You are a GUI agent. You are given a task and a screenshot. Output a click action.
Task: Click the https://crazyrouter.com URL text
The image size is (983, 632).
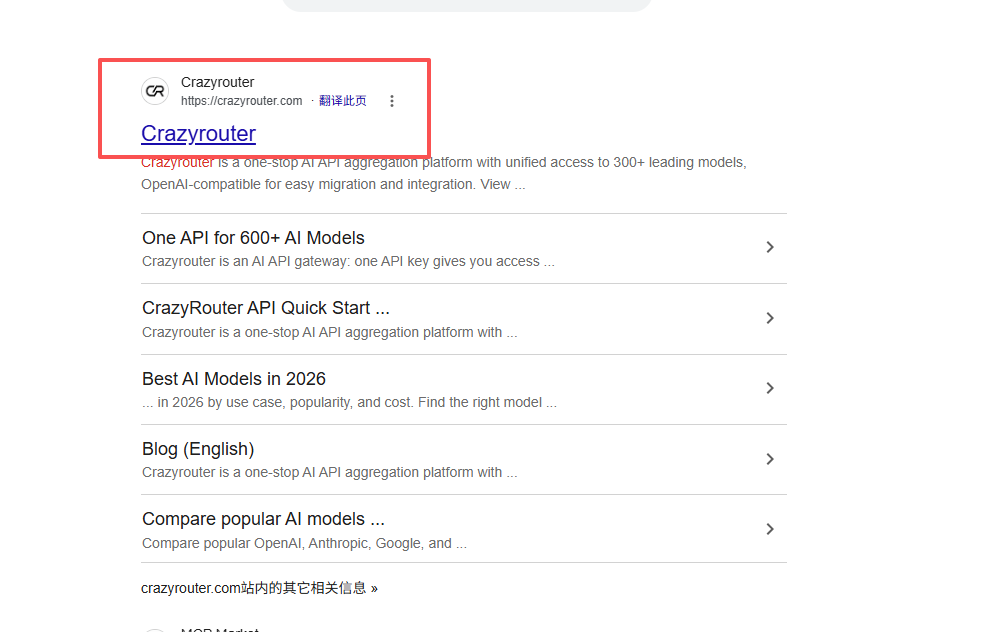241,101
